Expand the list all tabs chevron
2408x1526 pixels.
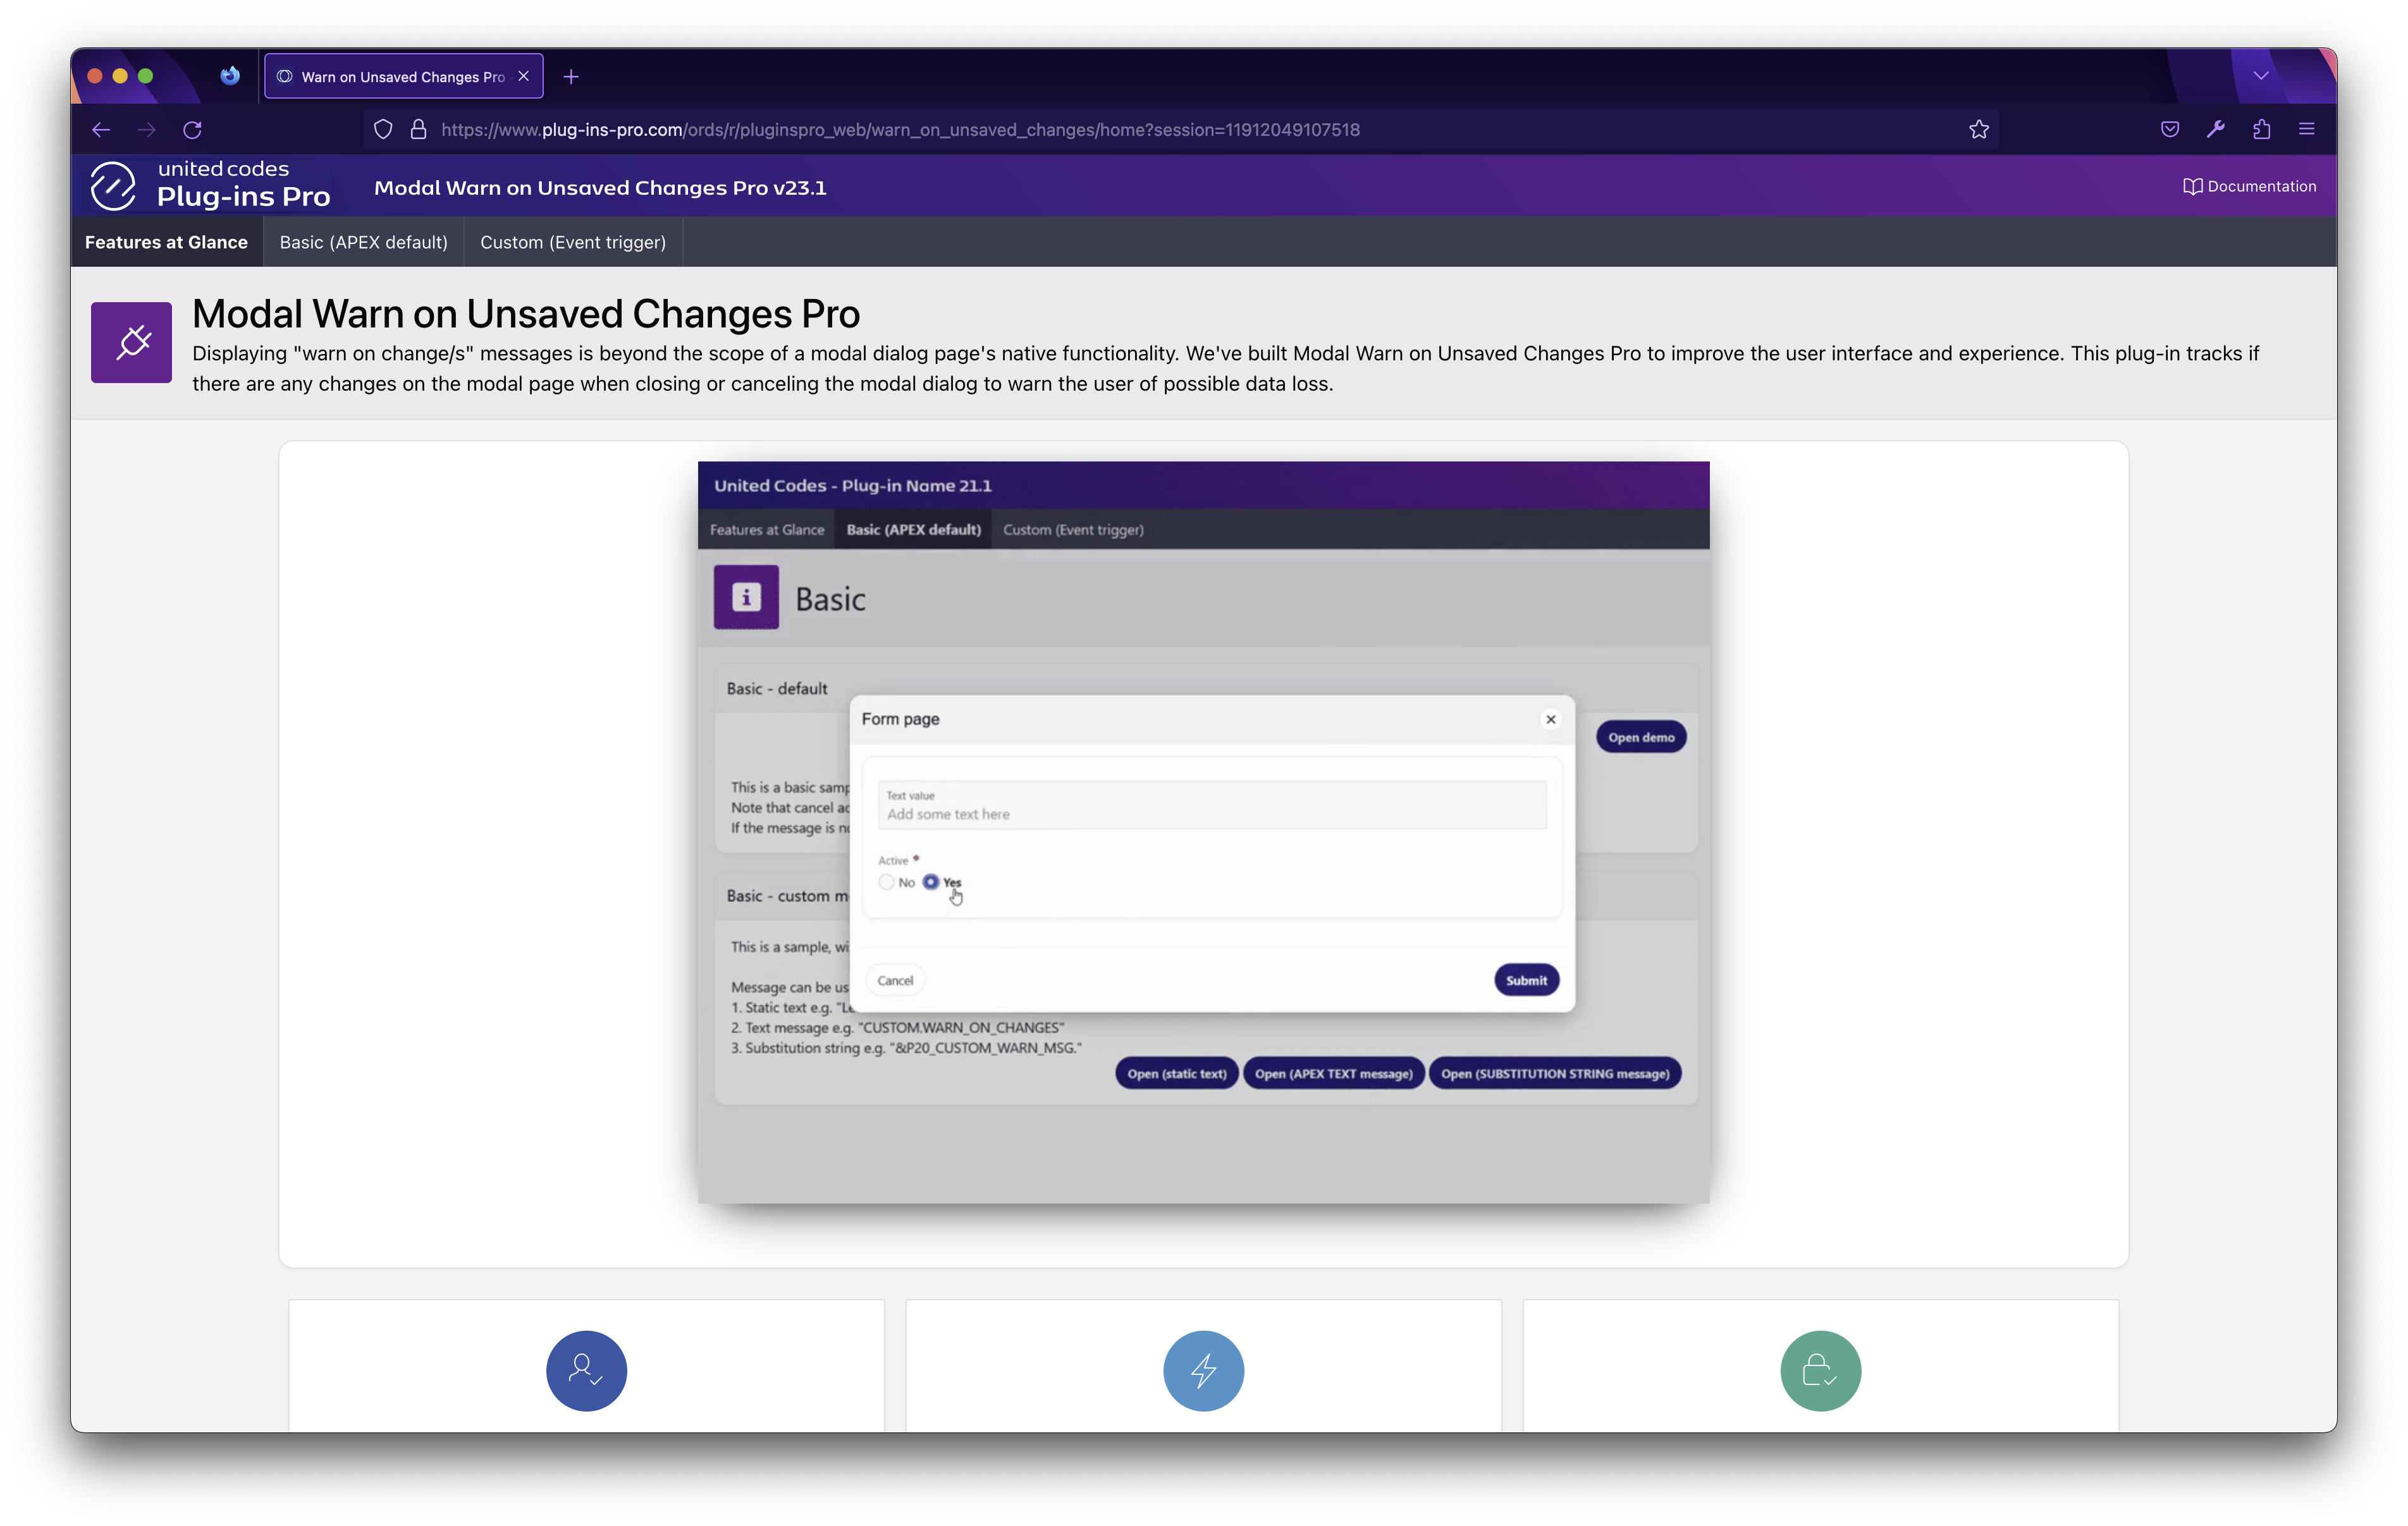click(2261, 76)
